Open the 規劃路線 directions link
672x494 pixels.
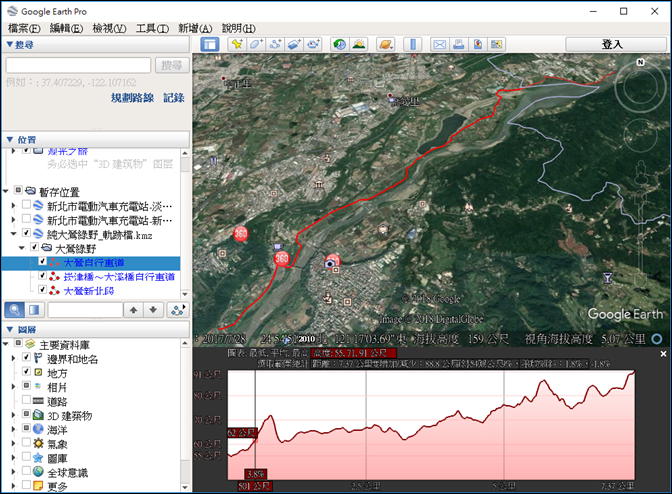tap(132, 98)
